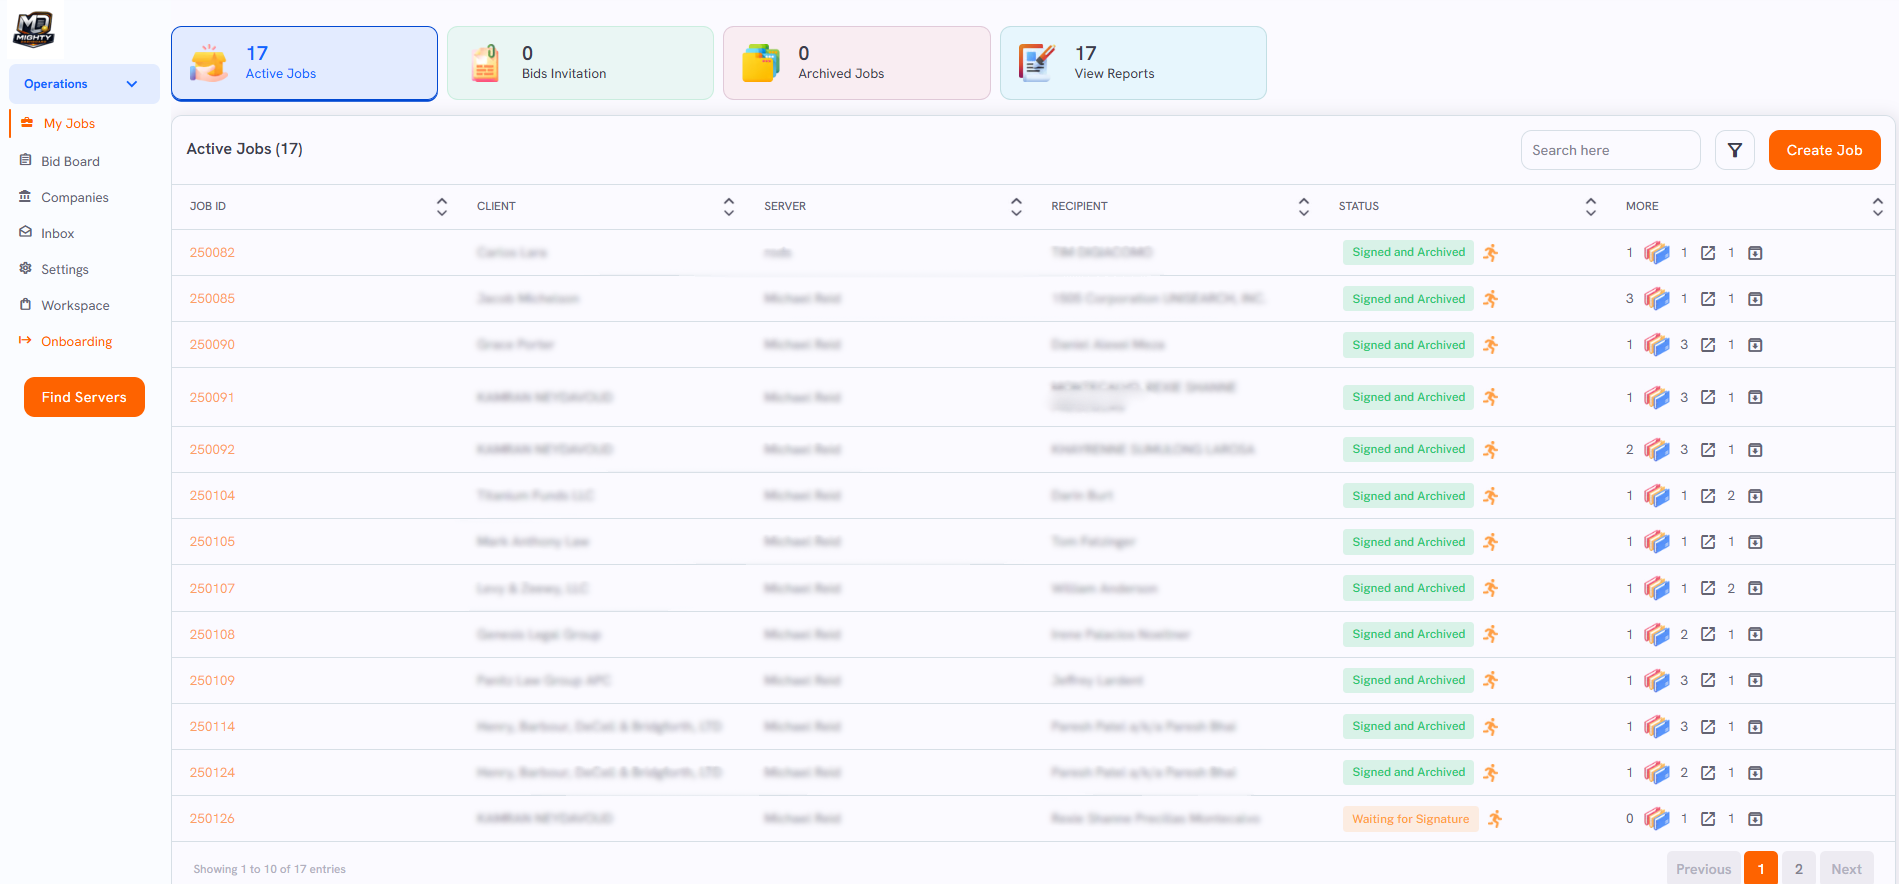This screenshot has width=1899, height=884.
Task: Select the Archived Jobs card
Action: coord(856,63)
